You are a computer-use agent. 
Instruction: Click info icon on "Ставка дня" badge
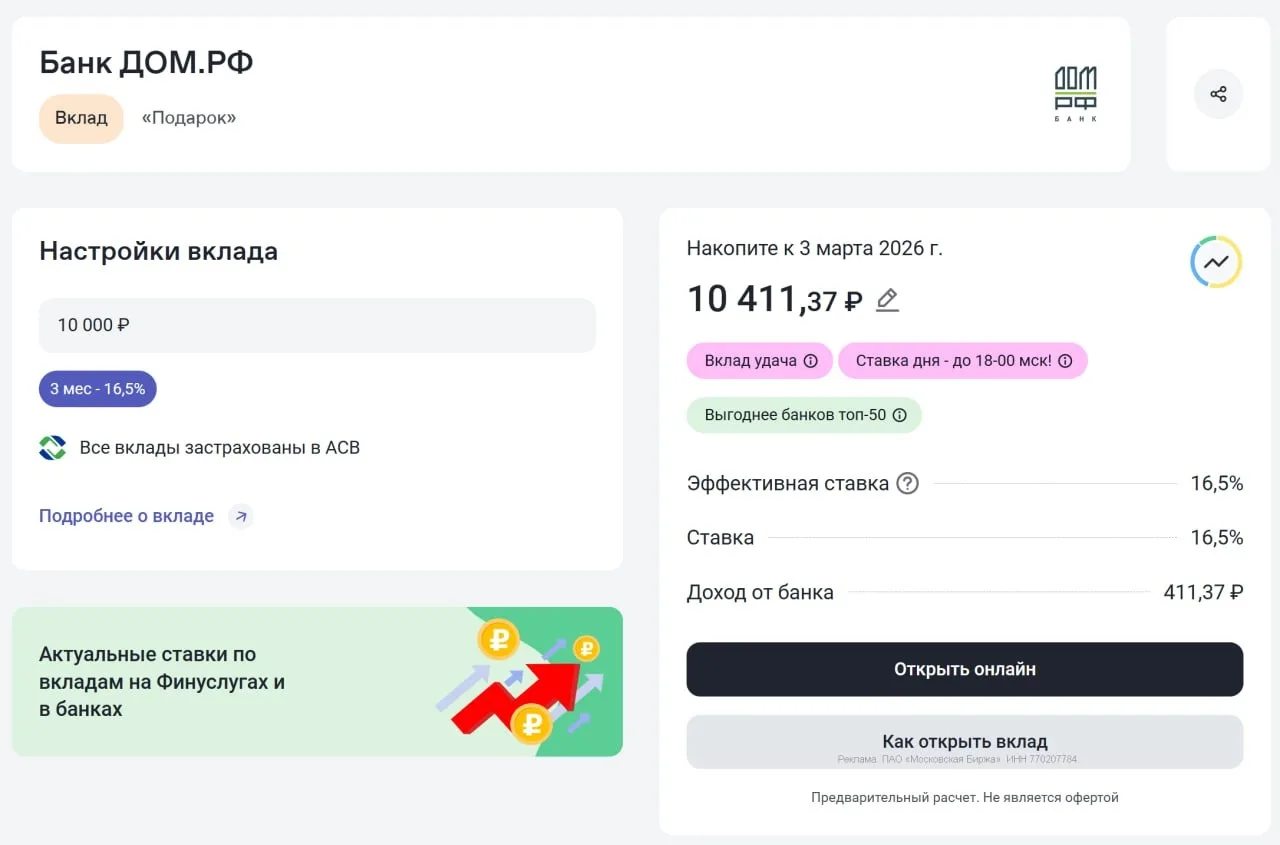coord(1065,361)
